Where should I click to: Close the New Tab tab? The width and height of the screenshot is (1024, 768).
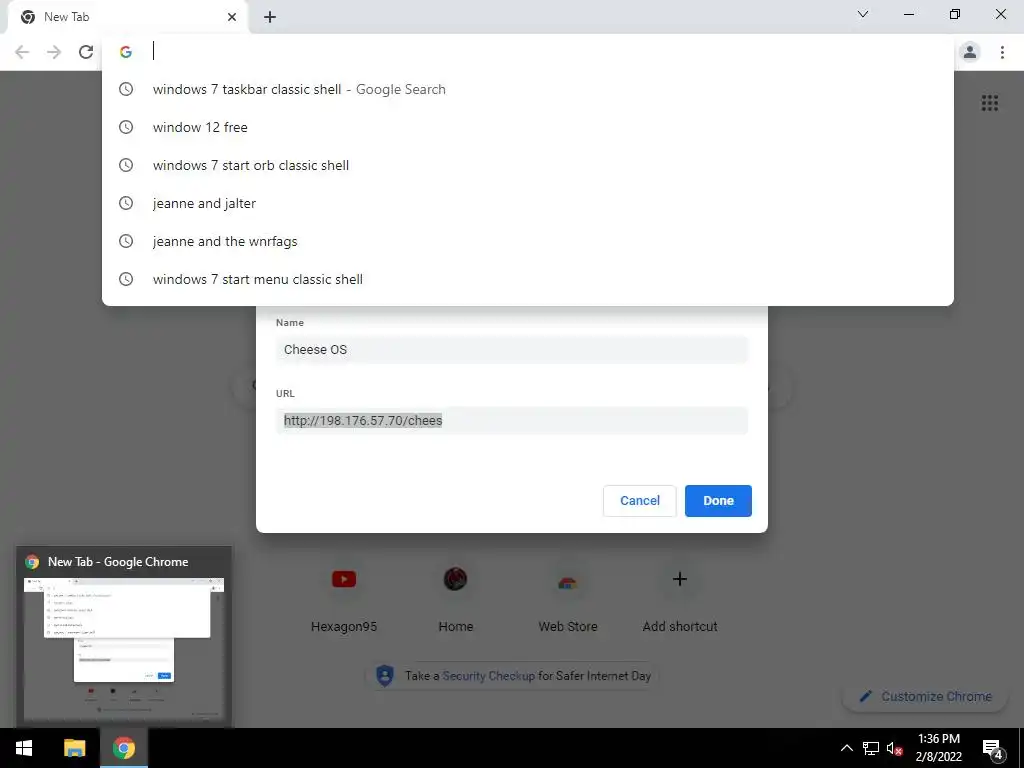tap(232, 17)
